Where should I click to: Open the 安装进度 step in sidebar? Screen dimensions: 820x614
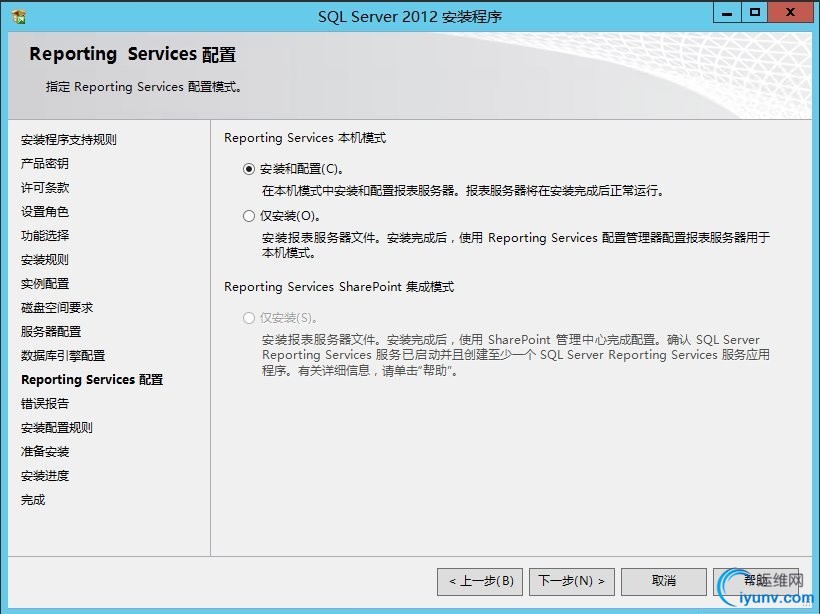(44, 476)
